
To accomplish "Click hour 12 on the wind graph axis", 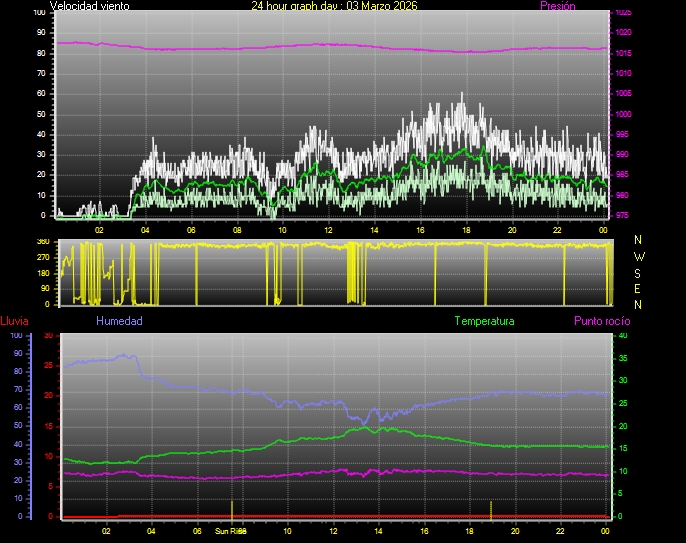I will (x=328, y=230).
